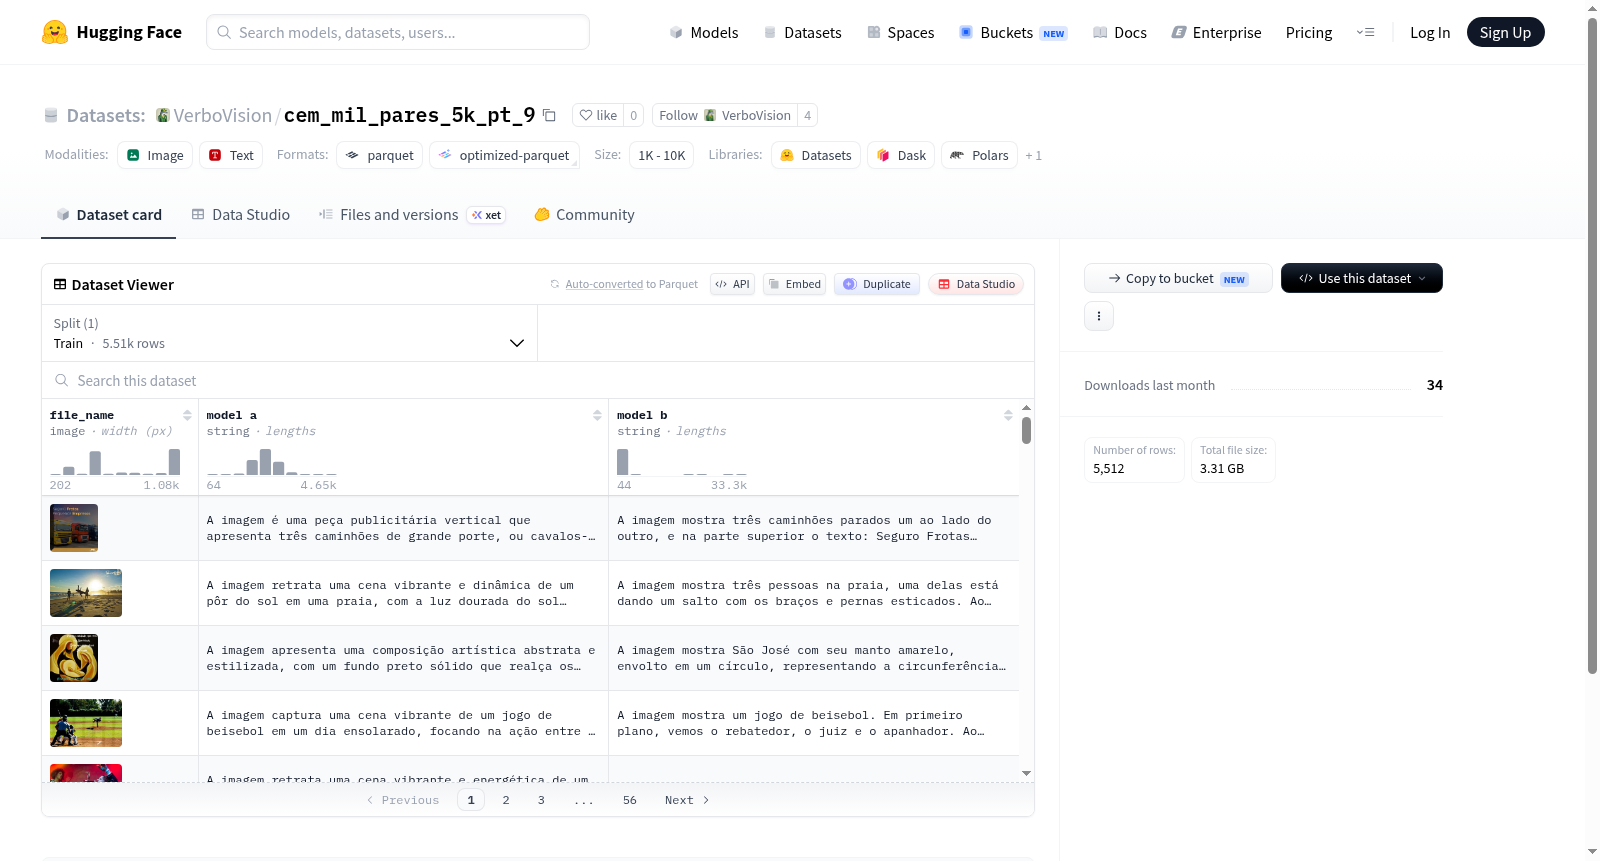This screenshot has width=1600, height=861.
Task: Click the 1K - 10K size tag
Action: click(x=661, y=155)
